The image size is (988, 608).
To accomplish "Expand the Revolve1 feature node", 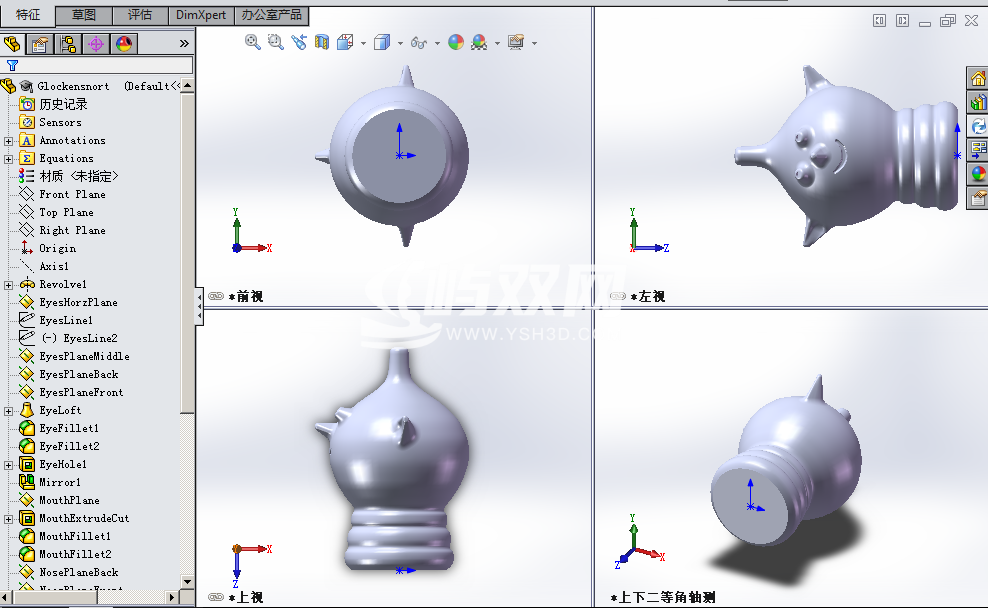I will (x=8, y=285).
